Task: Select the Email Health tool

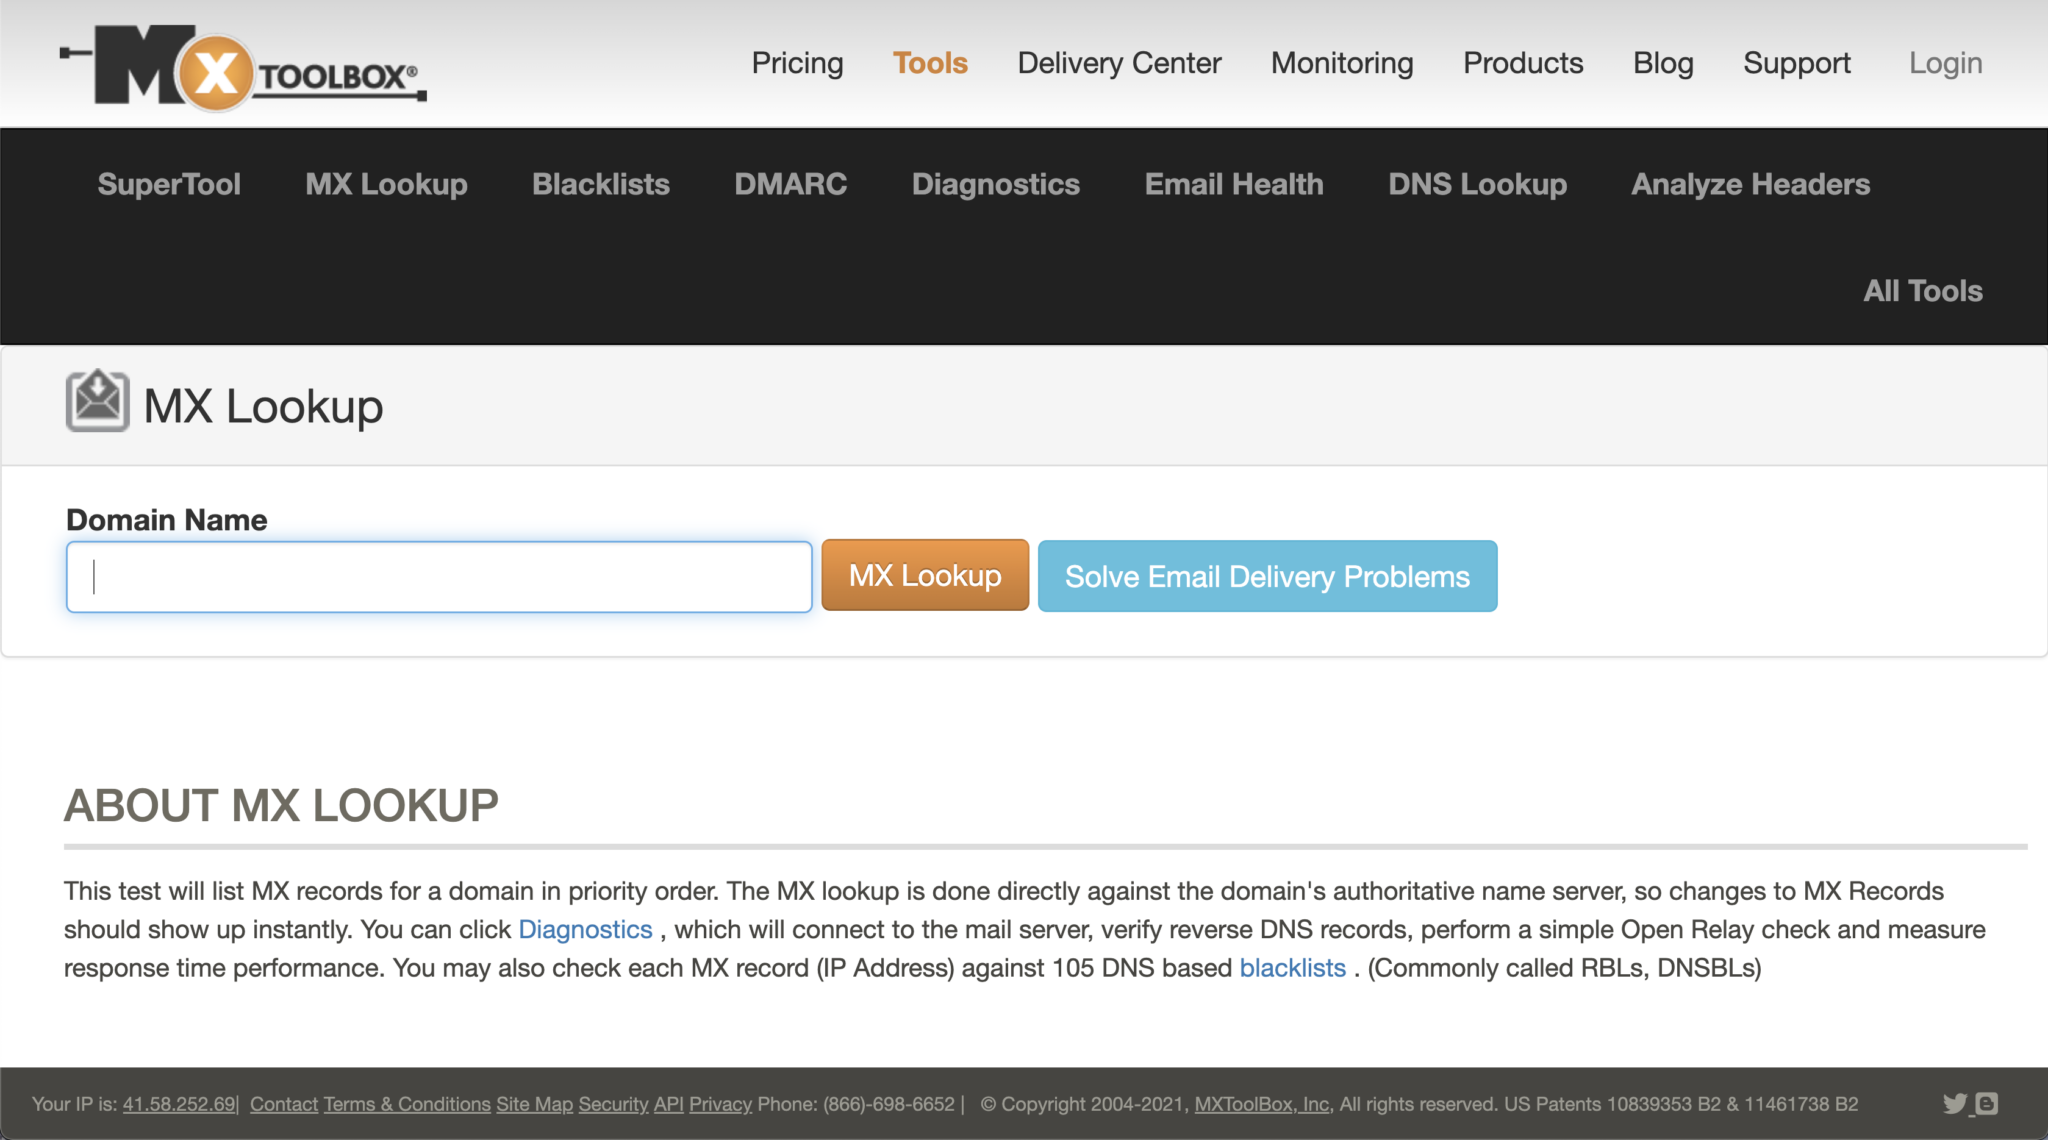Action: coord(1233,184)
